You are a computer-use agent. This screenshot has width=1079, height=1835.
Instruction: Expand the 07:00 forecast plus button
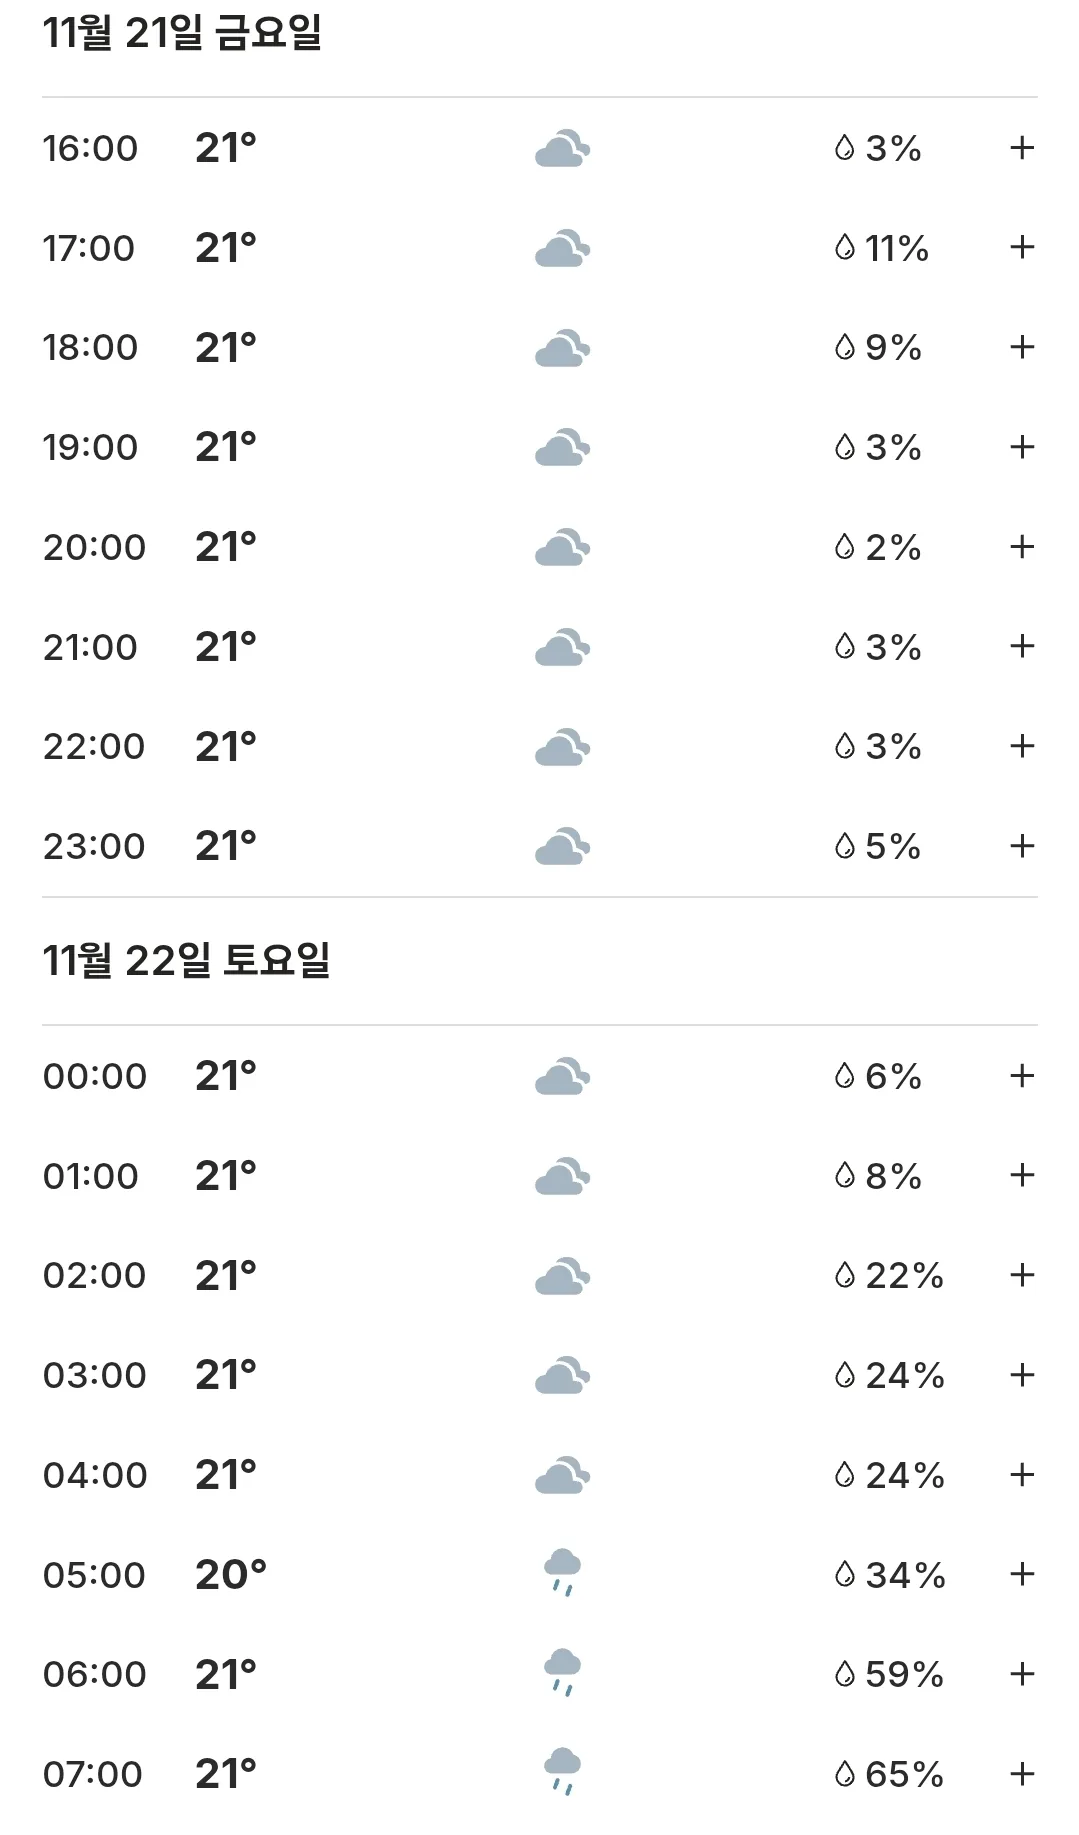coord(1021,1774)
